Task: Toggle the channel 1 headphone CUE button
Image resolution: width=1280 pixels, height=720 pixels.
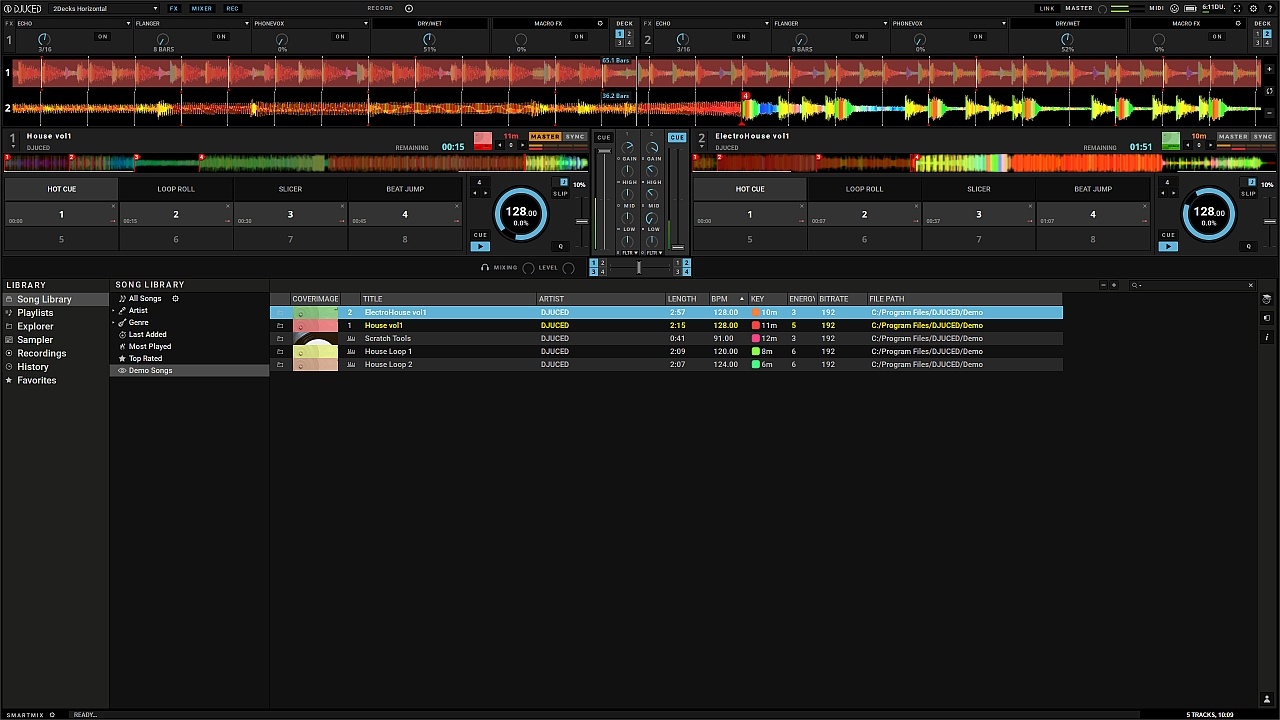Action: [x=603, y=137]
